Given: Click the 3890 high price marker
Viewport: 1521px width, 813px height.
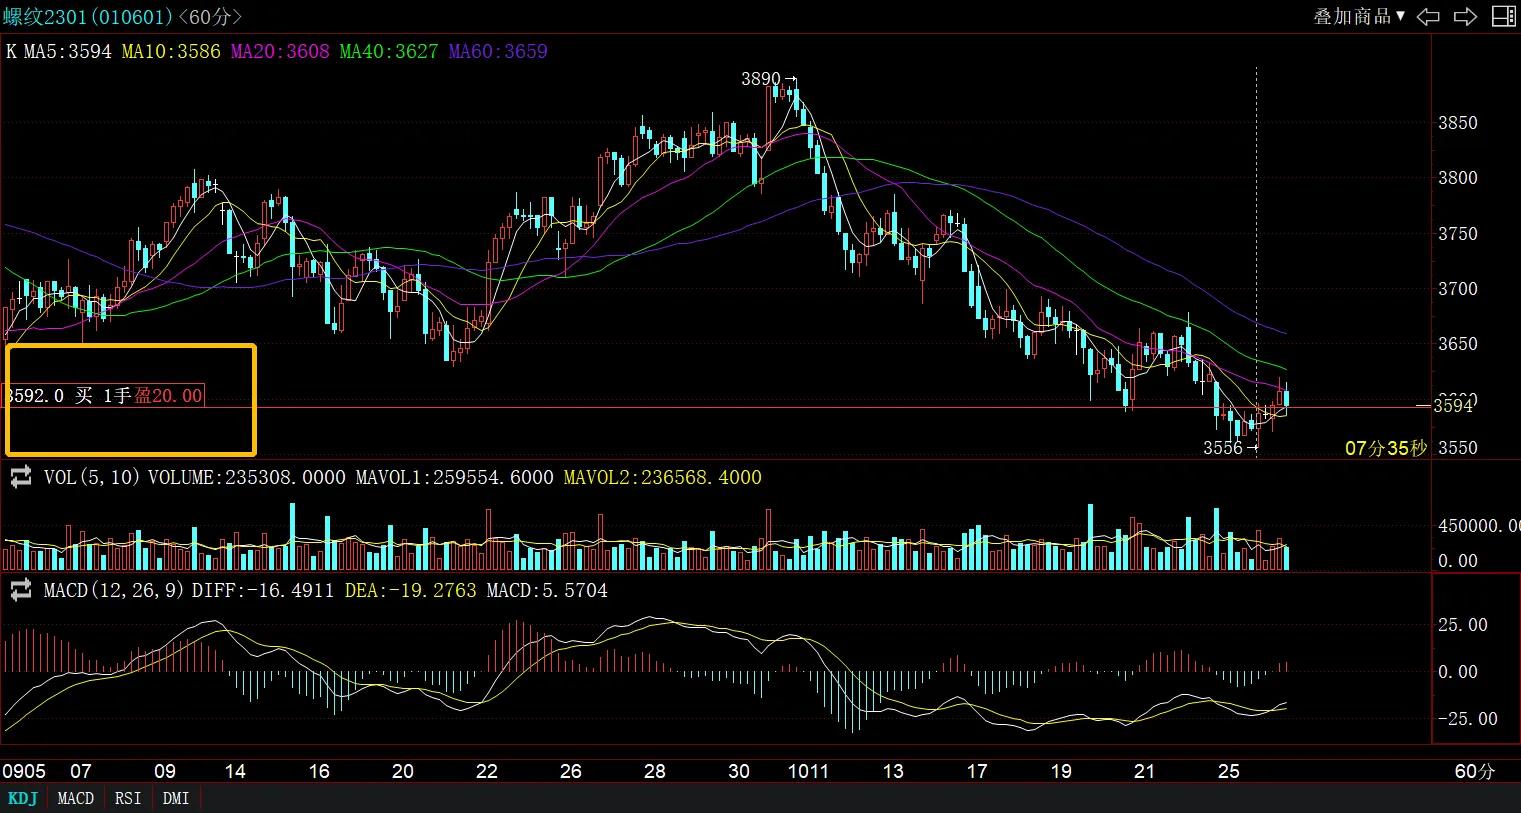Looking at the screenshot, I should 761,79.
